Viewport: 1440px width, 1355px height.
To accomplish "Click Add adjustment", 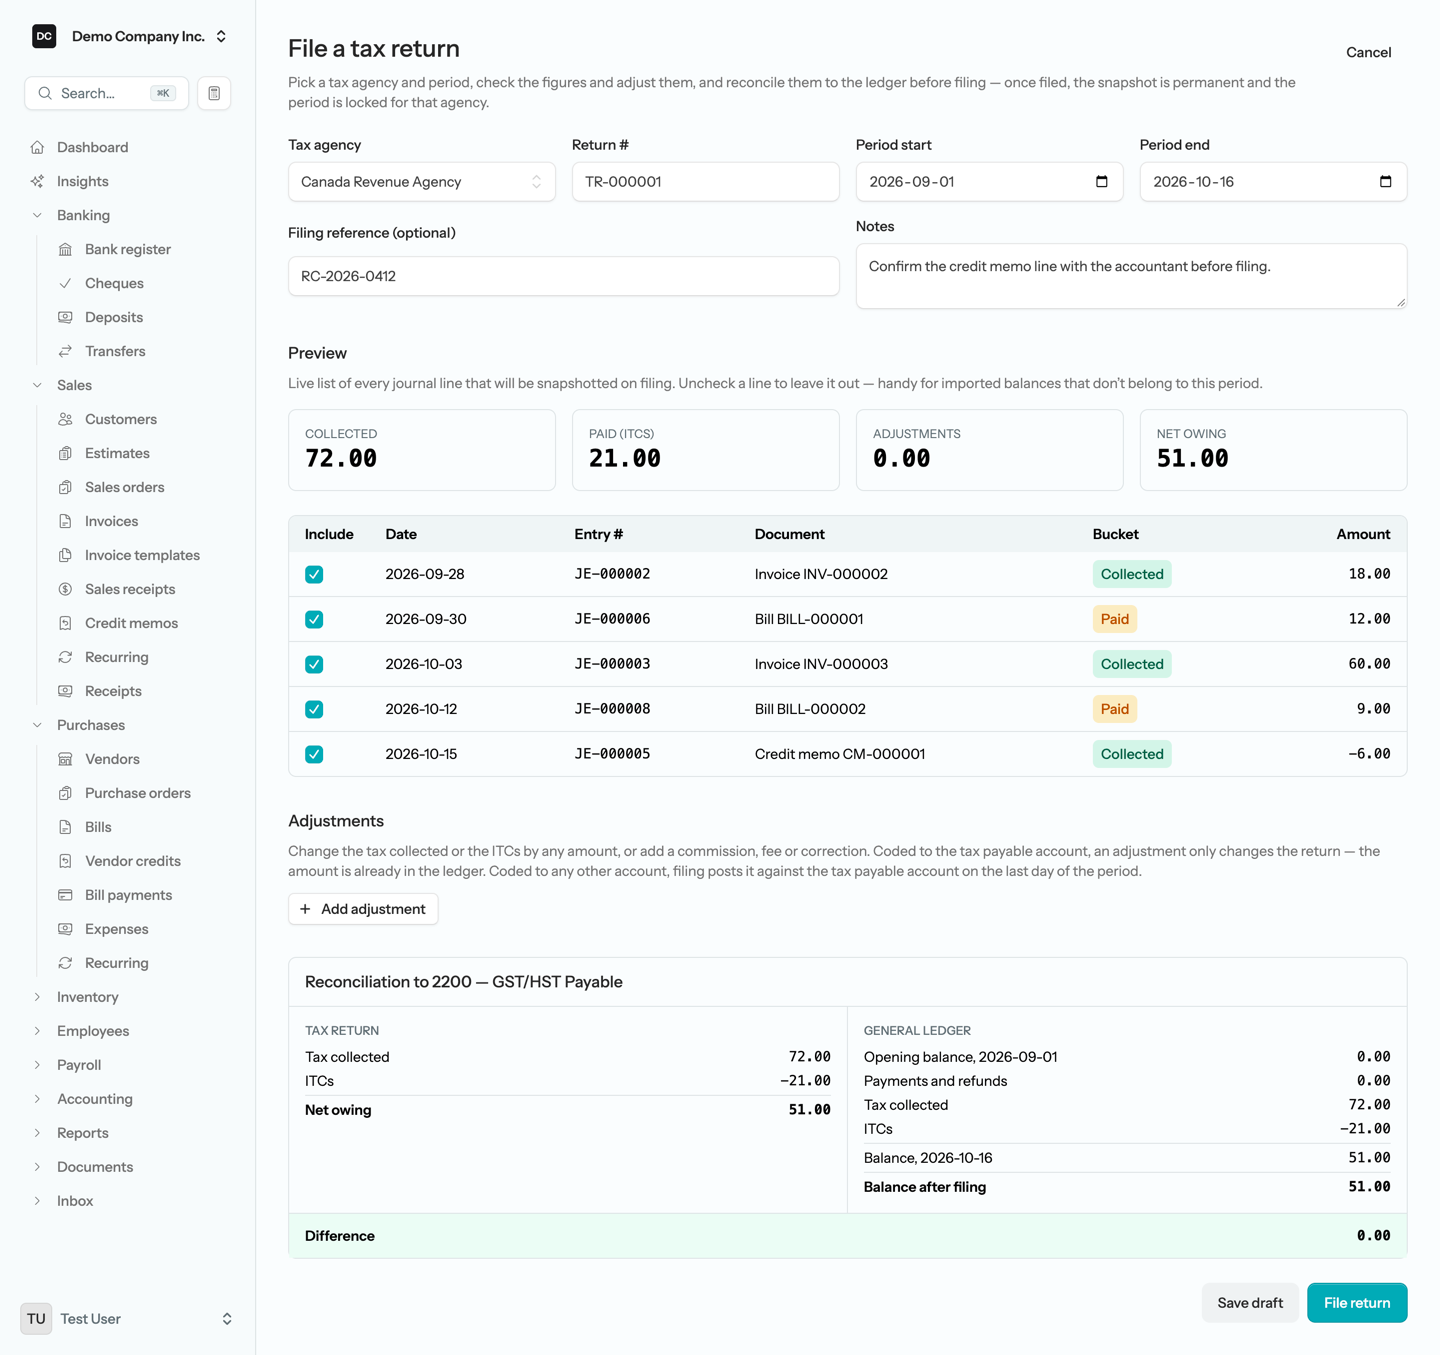I will 363,909.
